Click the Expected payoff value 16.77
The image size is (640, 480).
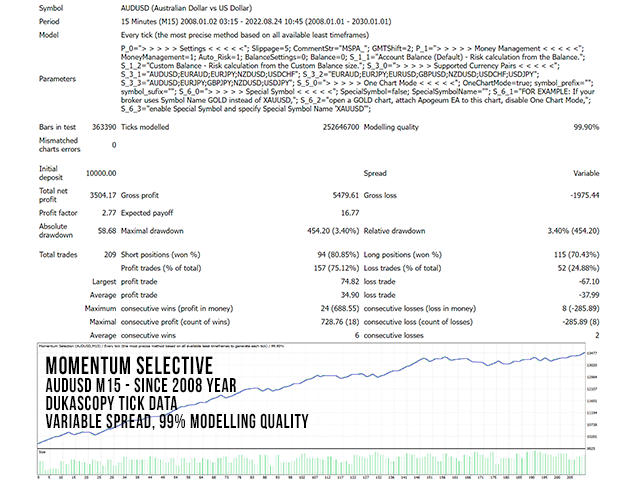click(x=350, y=213)
